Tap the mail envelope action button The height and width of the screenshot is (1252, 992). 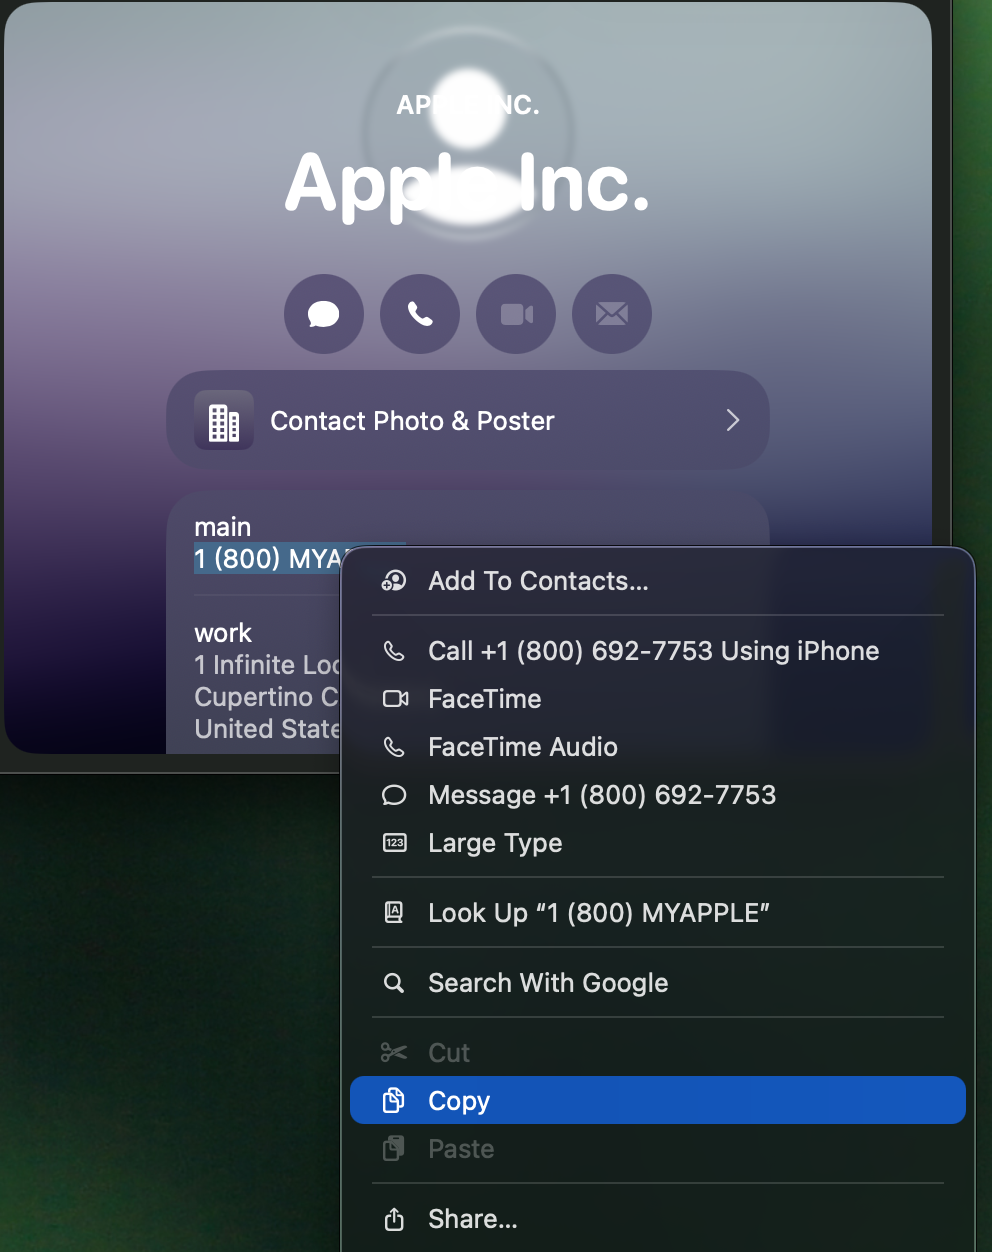pos(612,314)
